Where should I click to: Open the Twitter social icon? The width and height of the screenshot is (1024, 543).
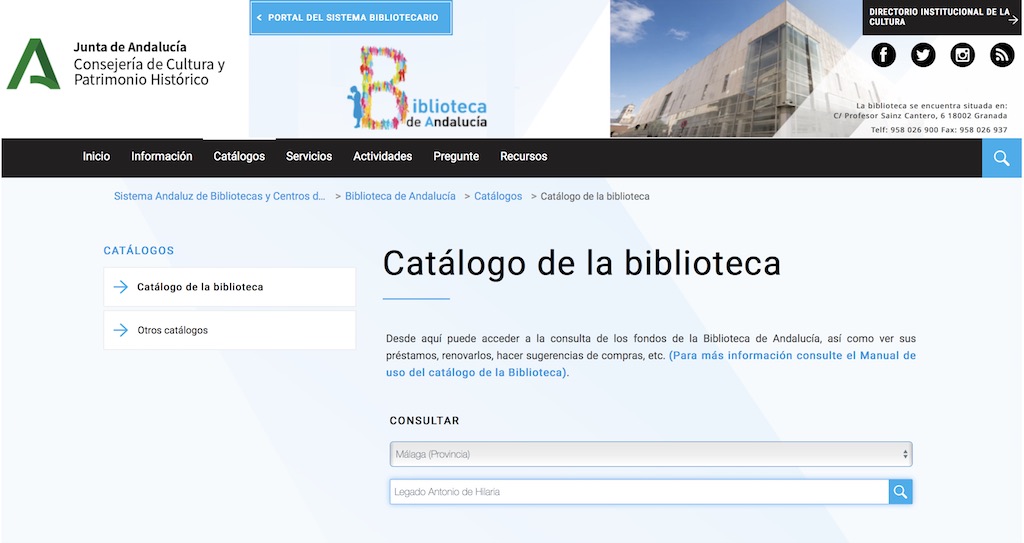[923, 55]
